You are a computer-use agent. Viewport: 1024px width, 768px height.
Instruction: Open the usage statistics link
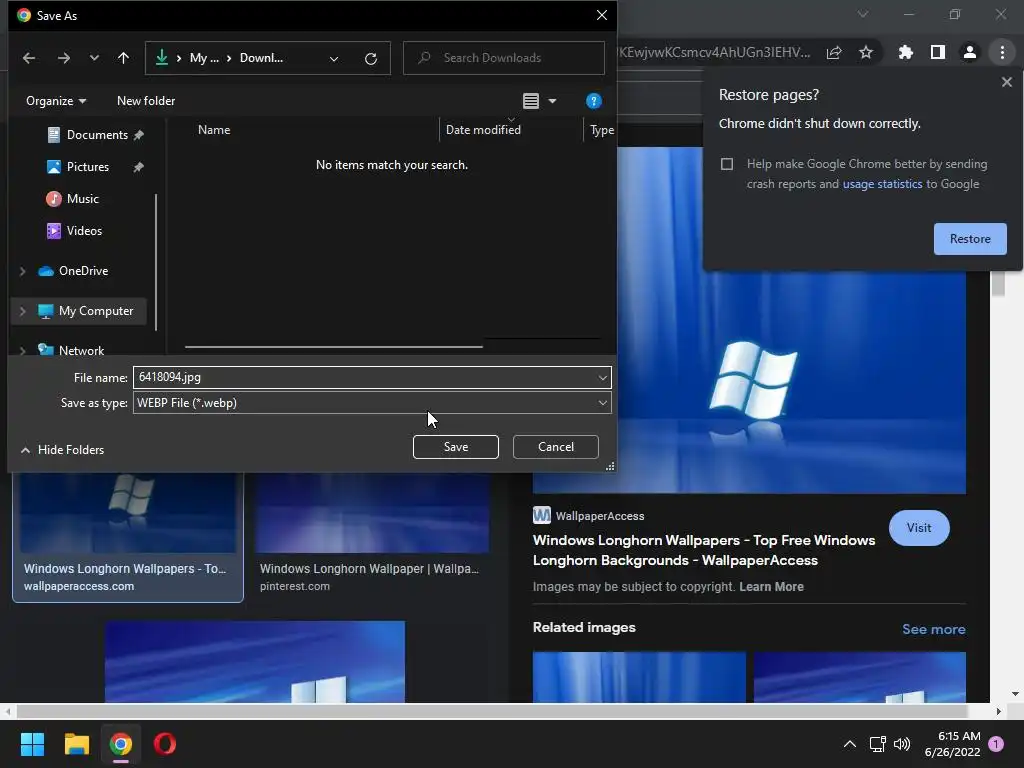882,184
